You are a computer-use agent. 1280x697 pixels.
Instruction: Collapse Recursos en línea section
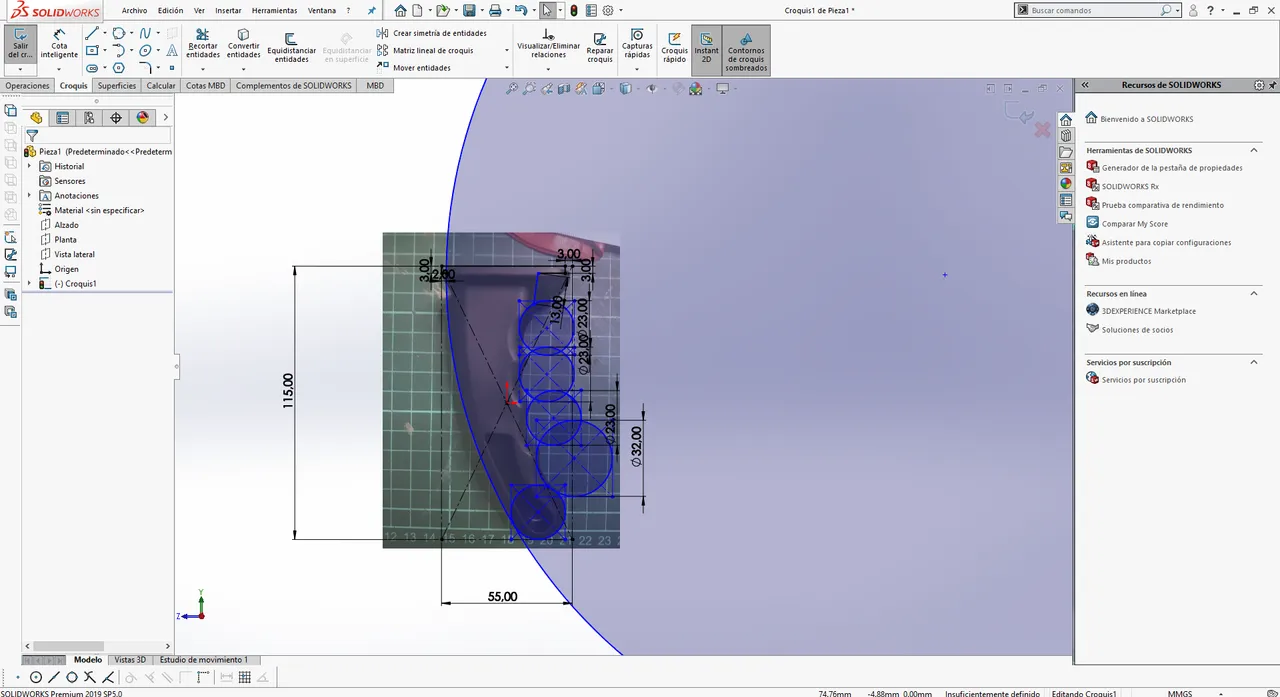pos(1254,293)
